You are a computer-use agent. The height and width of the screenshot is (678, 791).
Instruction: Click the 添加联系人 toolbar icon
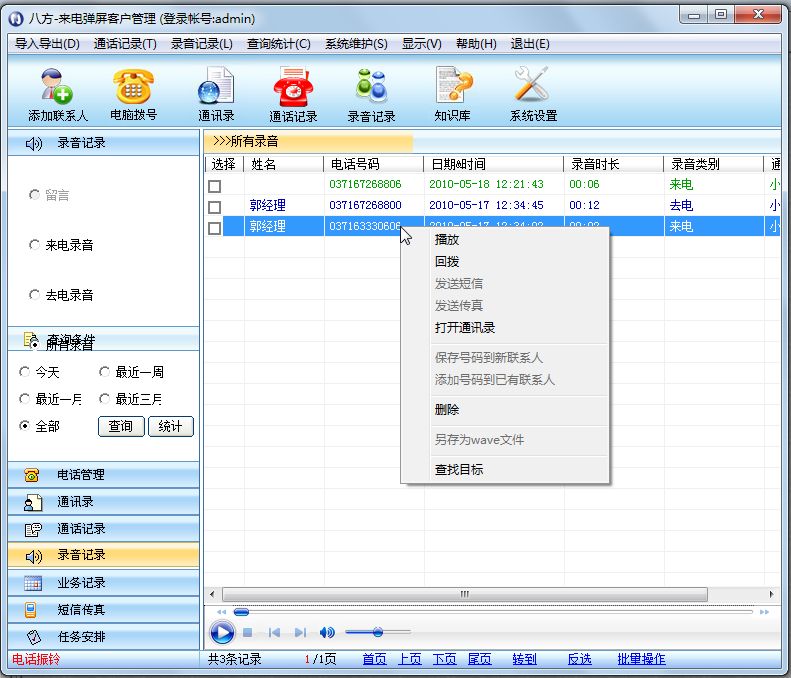pyautogui.click(x=58, y=88)
